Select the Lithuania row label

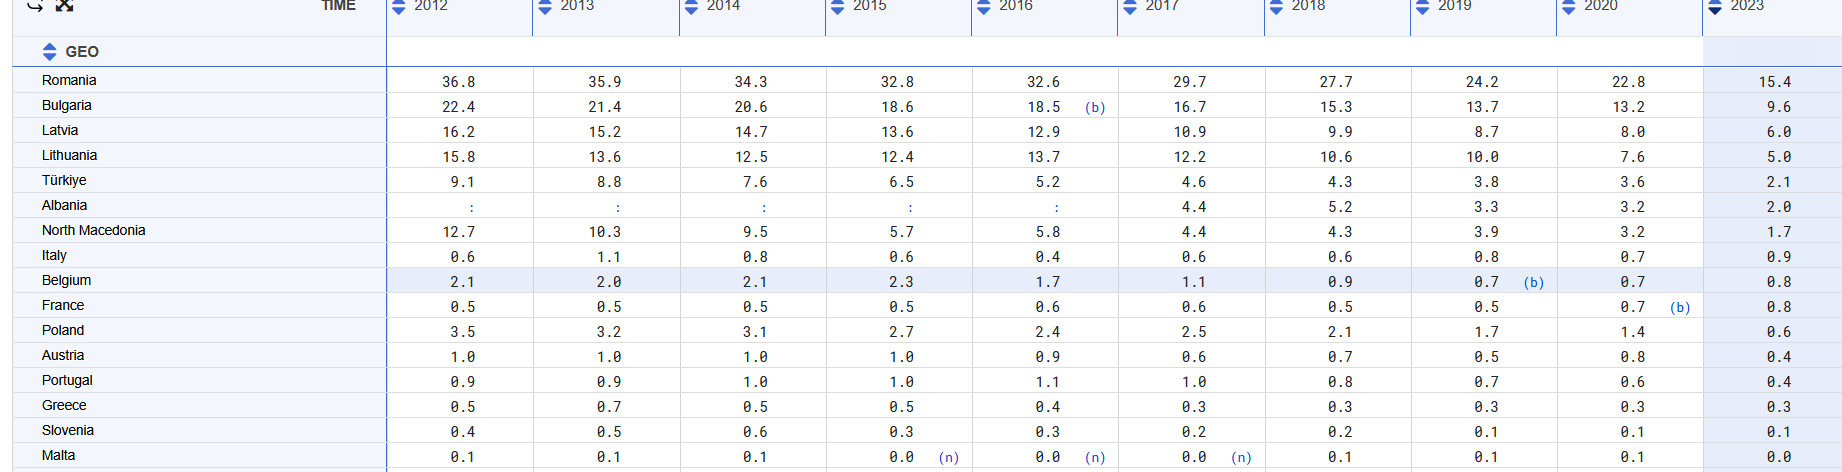[x=69, y=155]
